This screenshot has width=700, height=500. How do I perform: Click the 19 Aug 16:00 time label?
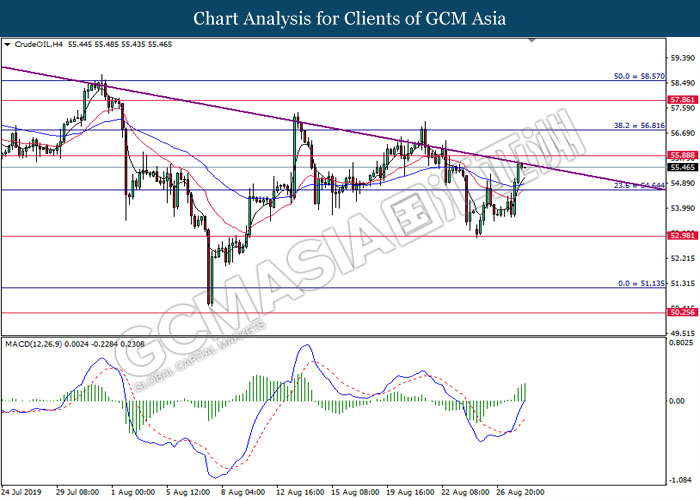[x=410, y=492]
